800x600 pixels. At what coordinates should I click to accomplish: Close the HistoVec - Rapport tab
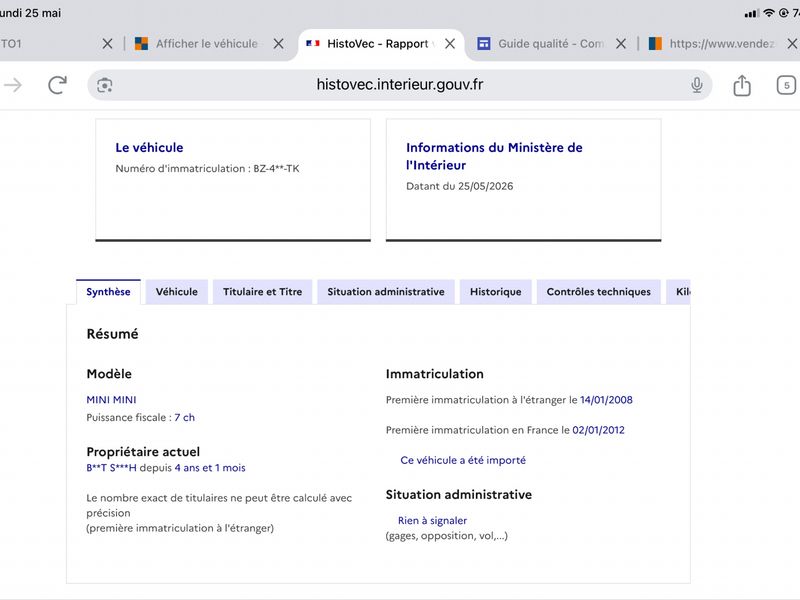[x=450, y=44]
